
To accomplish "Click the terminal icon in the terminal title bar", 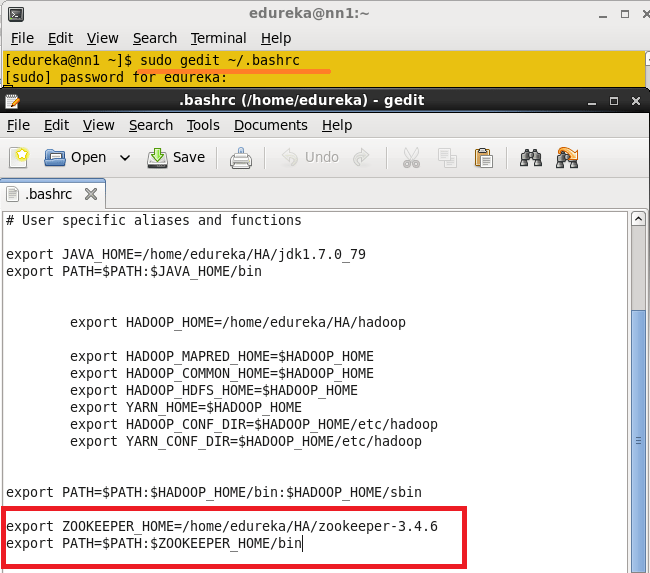I will pyautogui.click(x=16, y=14).
